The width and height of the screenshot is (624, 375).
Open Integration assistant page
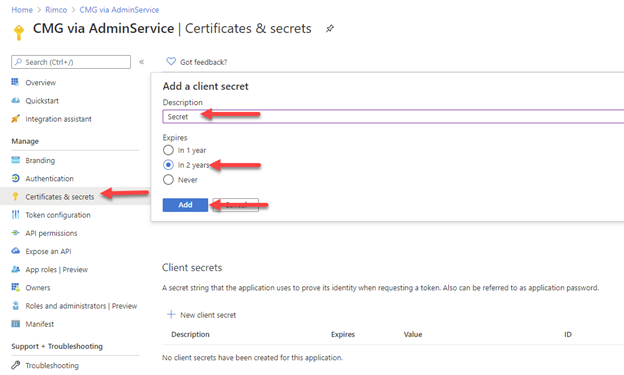(x=58, y=119)
